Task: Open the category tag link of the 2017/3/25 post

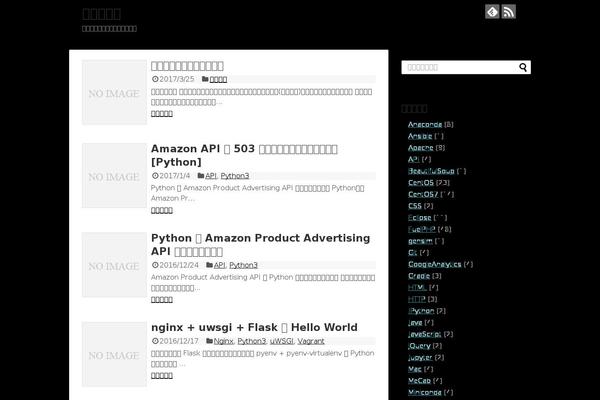Action: pyautogui.click(x=218, y=79)
